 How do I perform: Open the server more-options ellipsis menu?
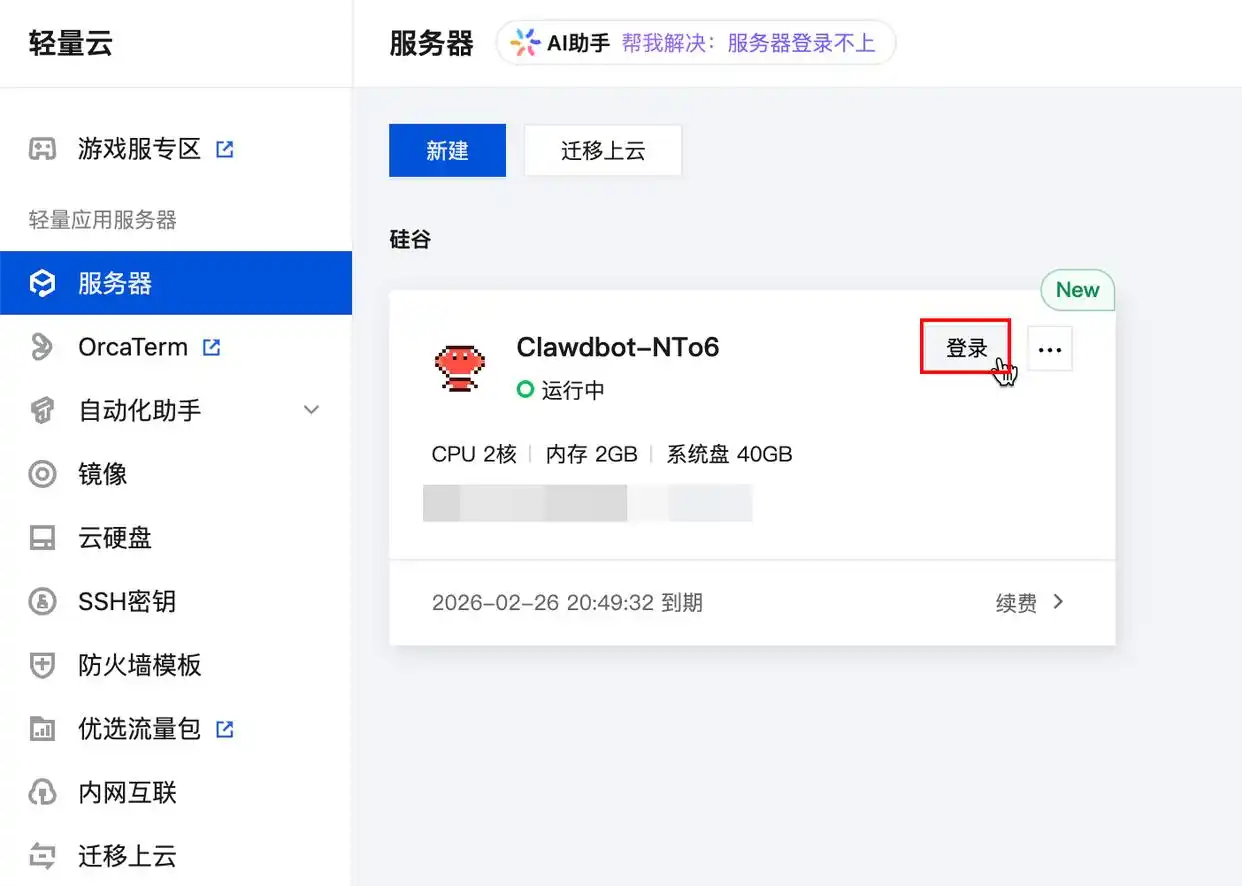pyautogui.click(x=1049, y=348)
